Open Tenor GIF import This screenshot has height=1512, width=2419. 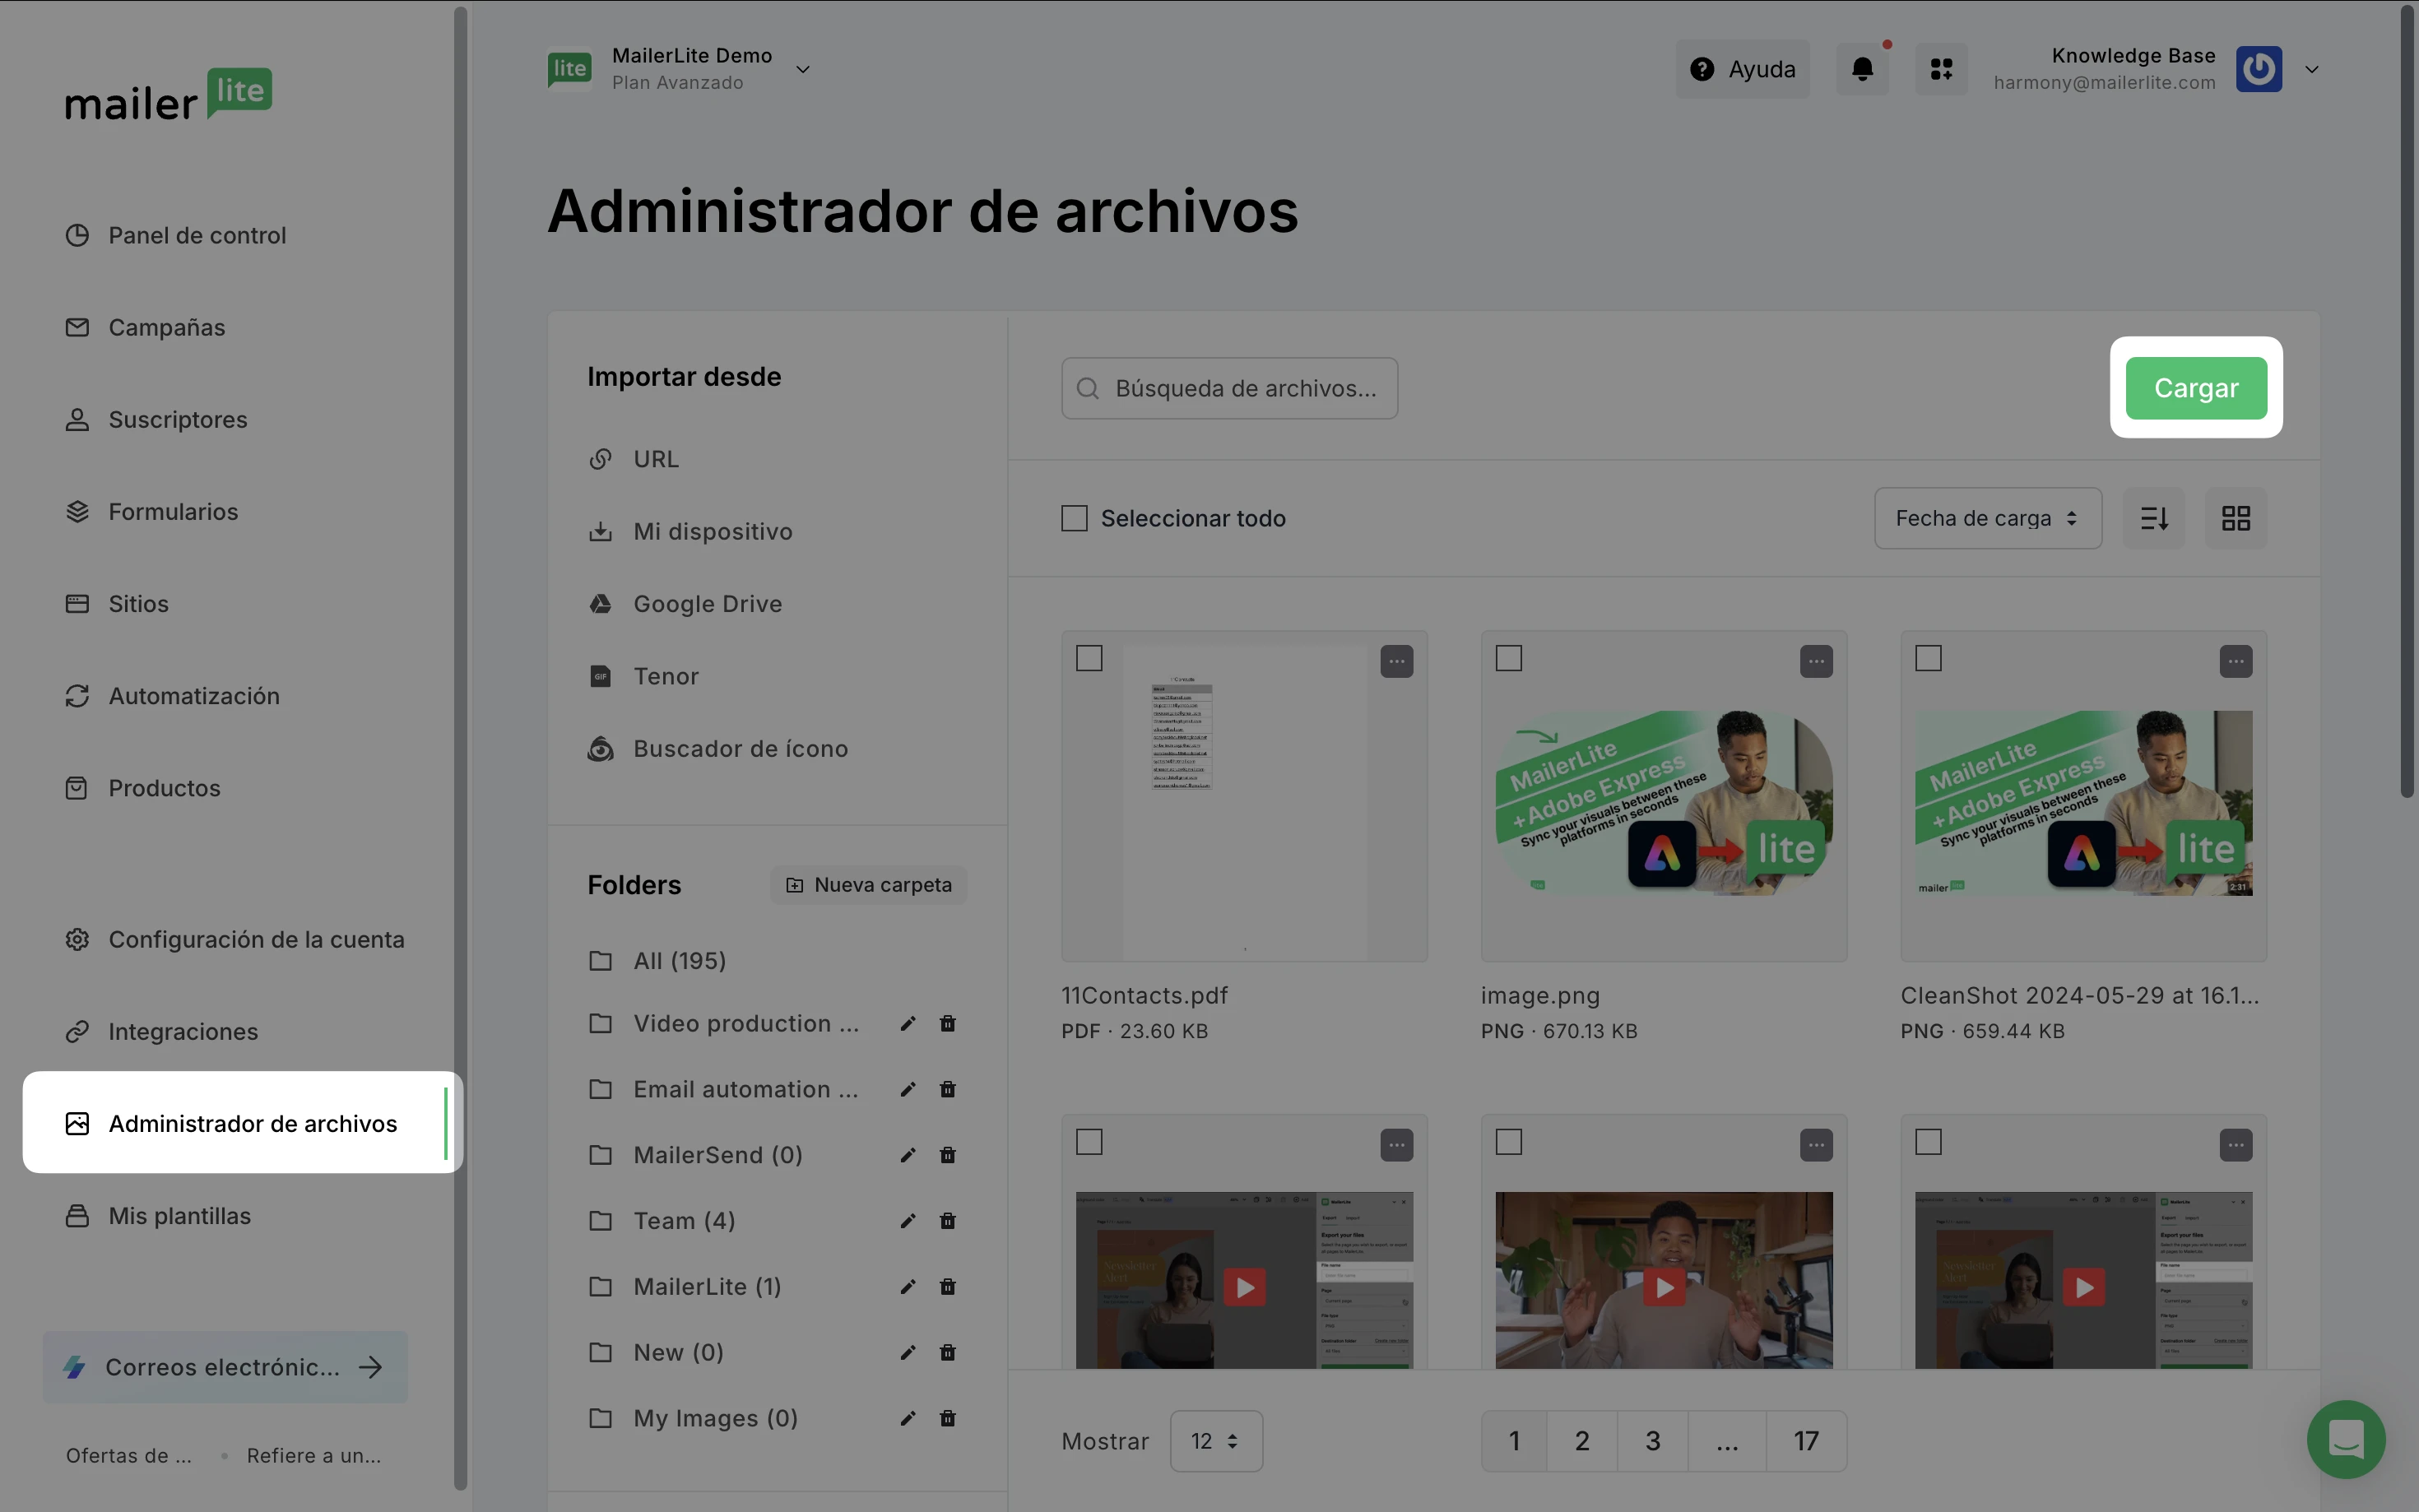click(x=643, y=676)
